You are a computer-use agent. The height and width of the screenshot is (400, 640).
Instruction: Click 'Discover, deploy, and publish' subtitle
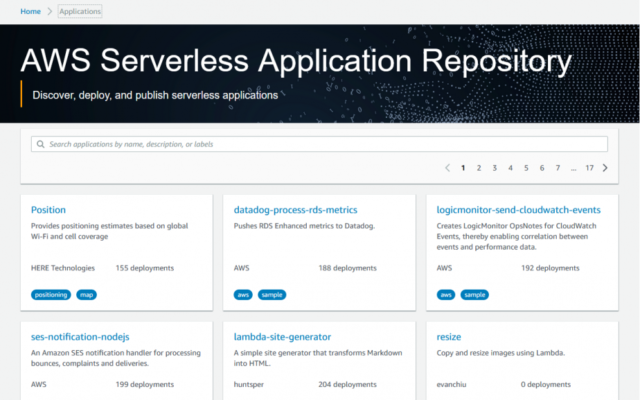point(155,95)
